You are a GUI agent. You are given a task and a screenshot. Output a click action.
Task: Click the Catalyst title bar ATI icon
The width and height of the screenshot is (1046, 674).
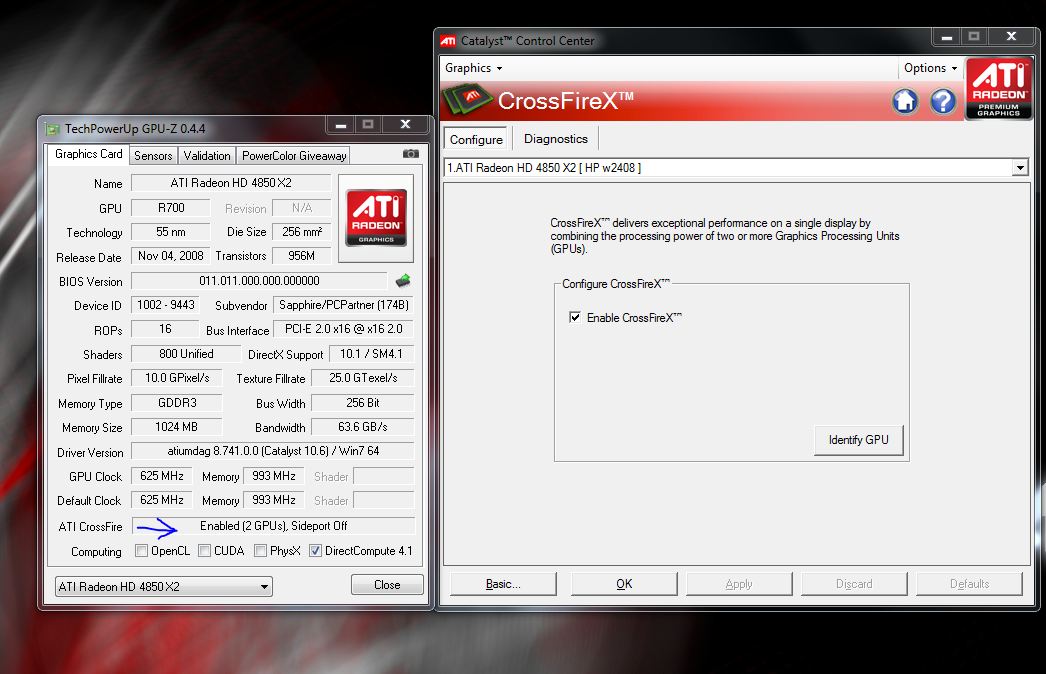(x=448, y=41)
